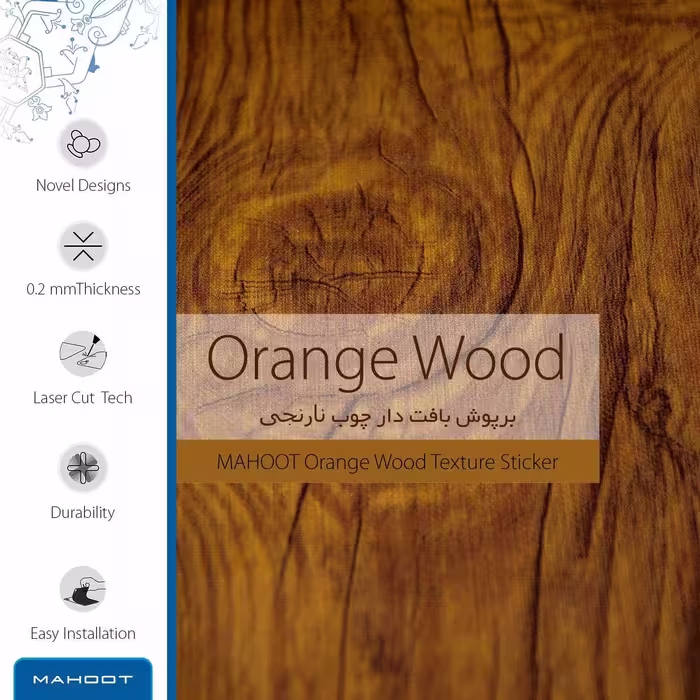Click the Novel Designs flower icon

[x=83, y=143]
